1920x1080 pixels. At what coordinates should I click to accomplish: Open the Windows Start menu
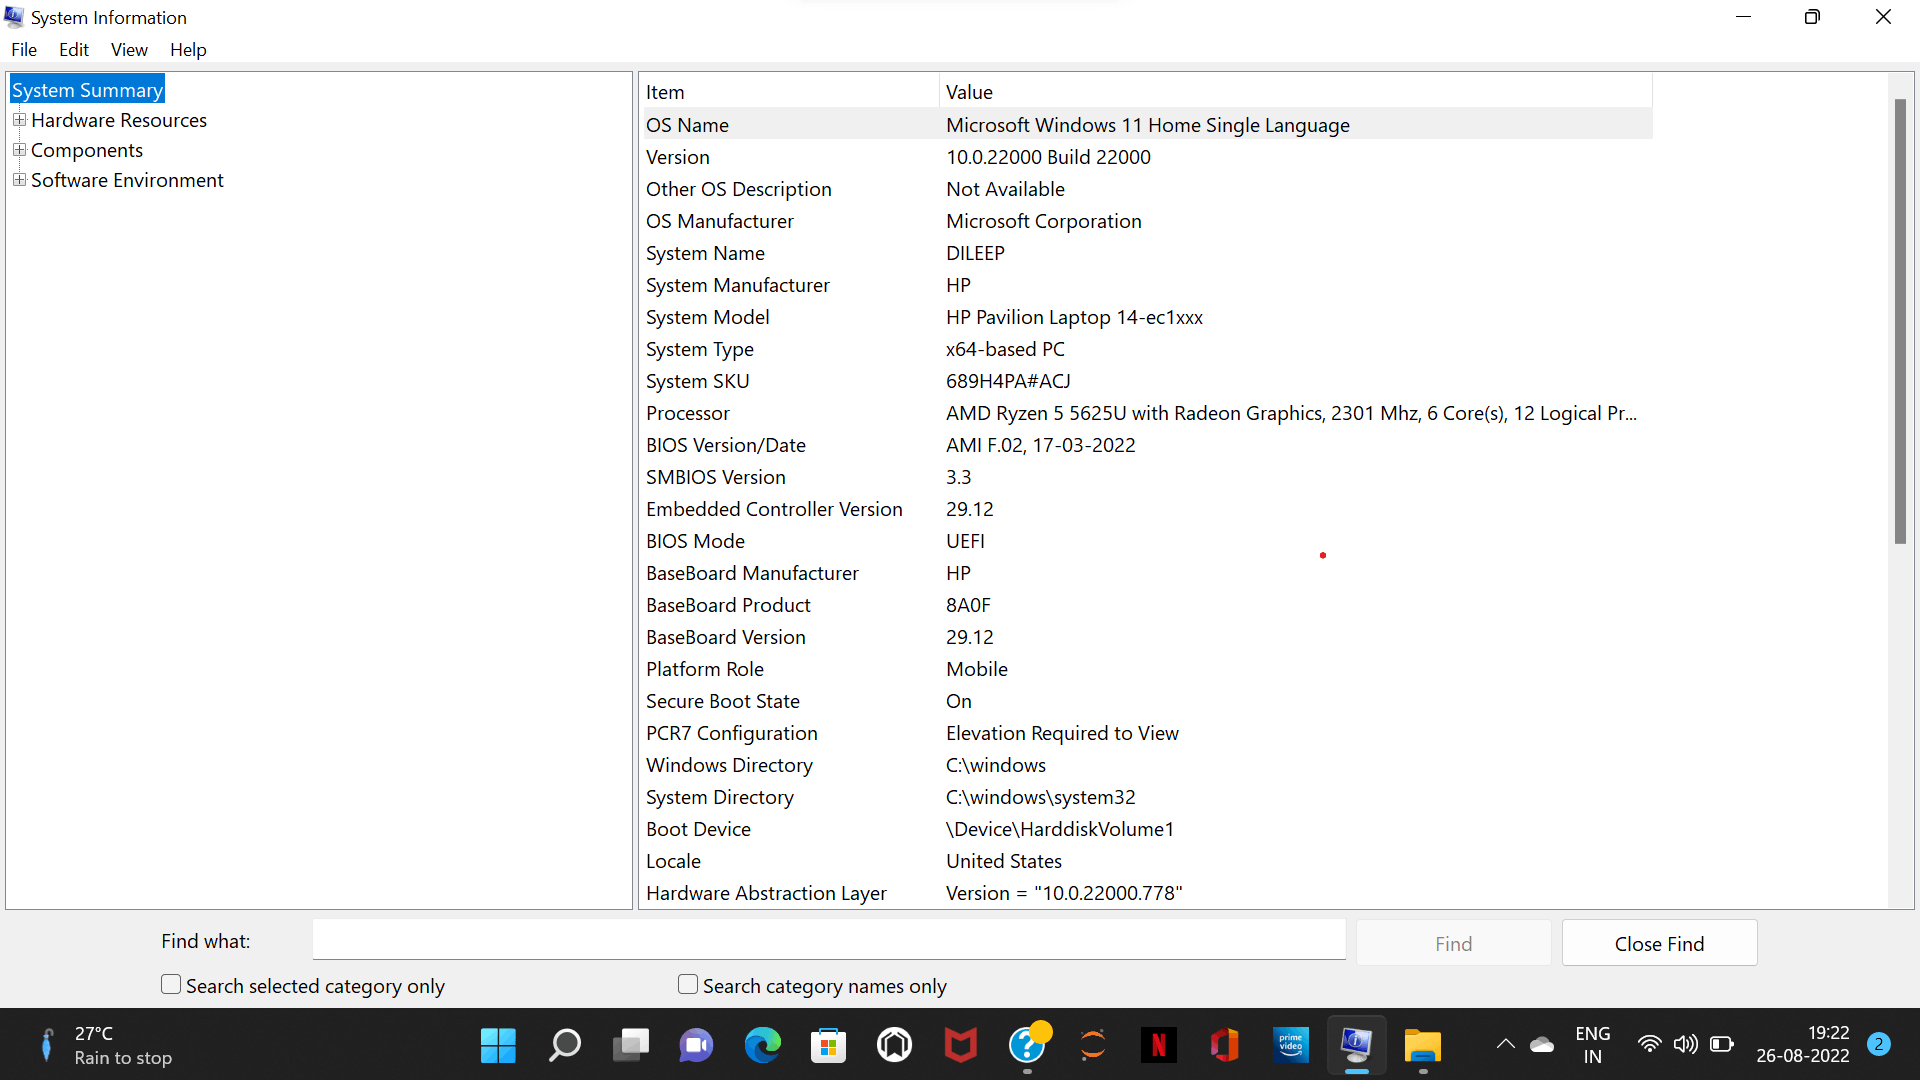[x=498, y=1045]
